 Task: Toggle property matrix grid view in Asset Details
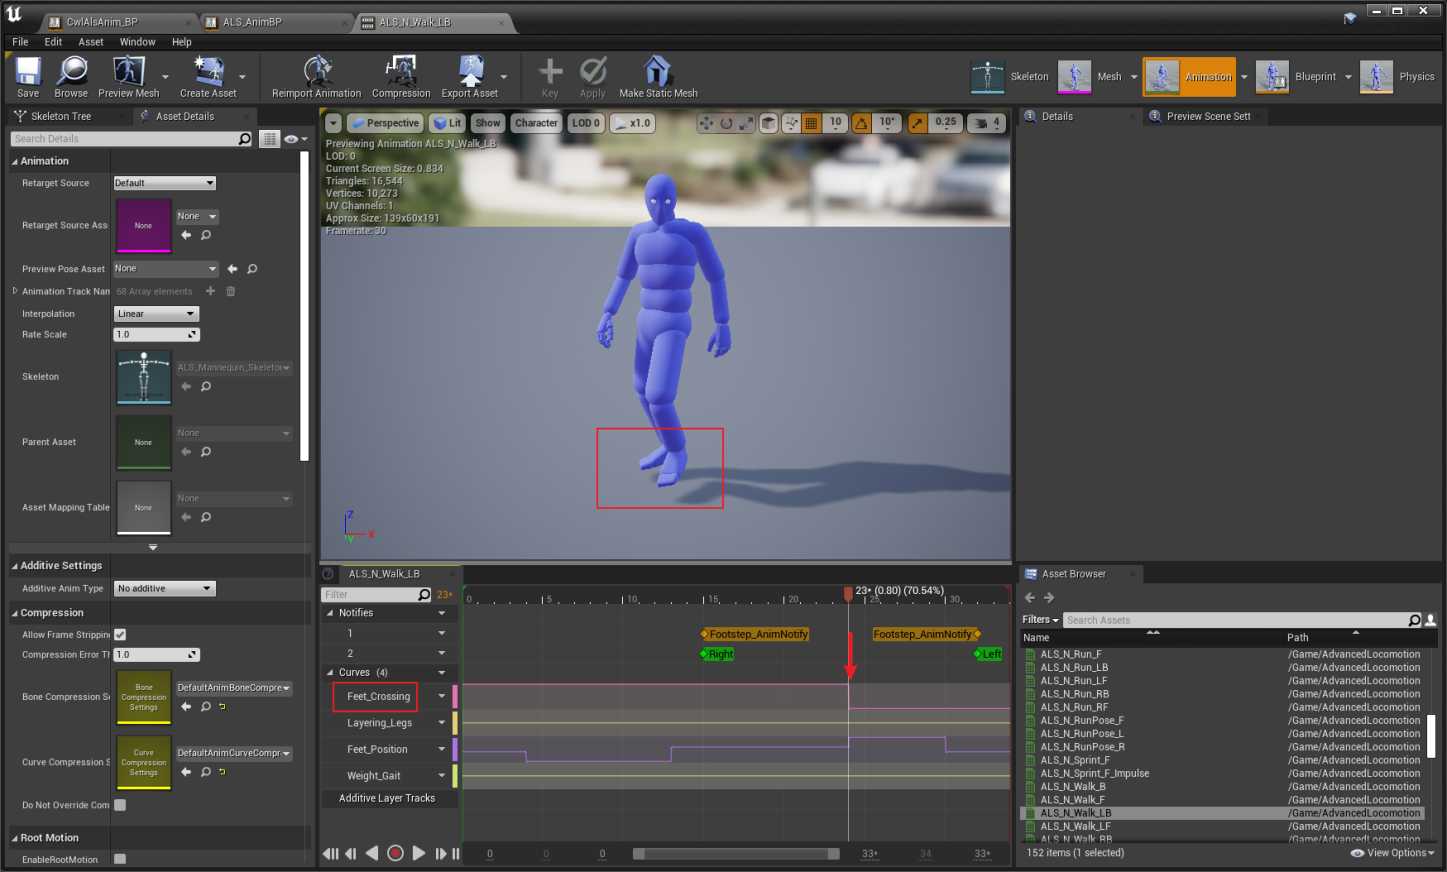pyautogui.click(x=269, y=139)
